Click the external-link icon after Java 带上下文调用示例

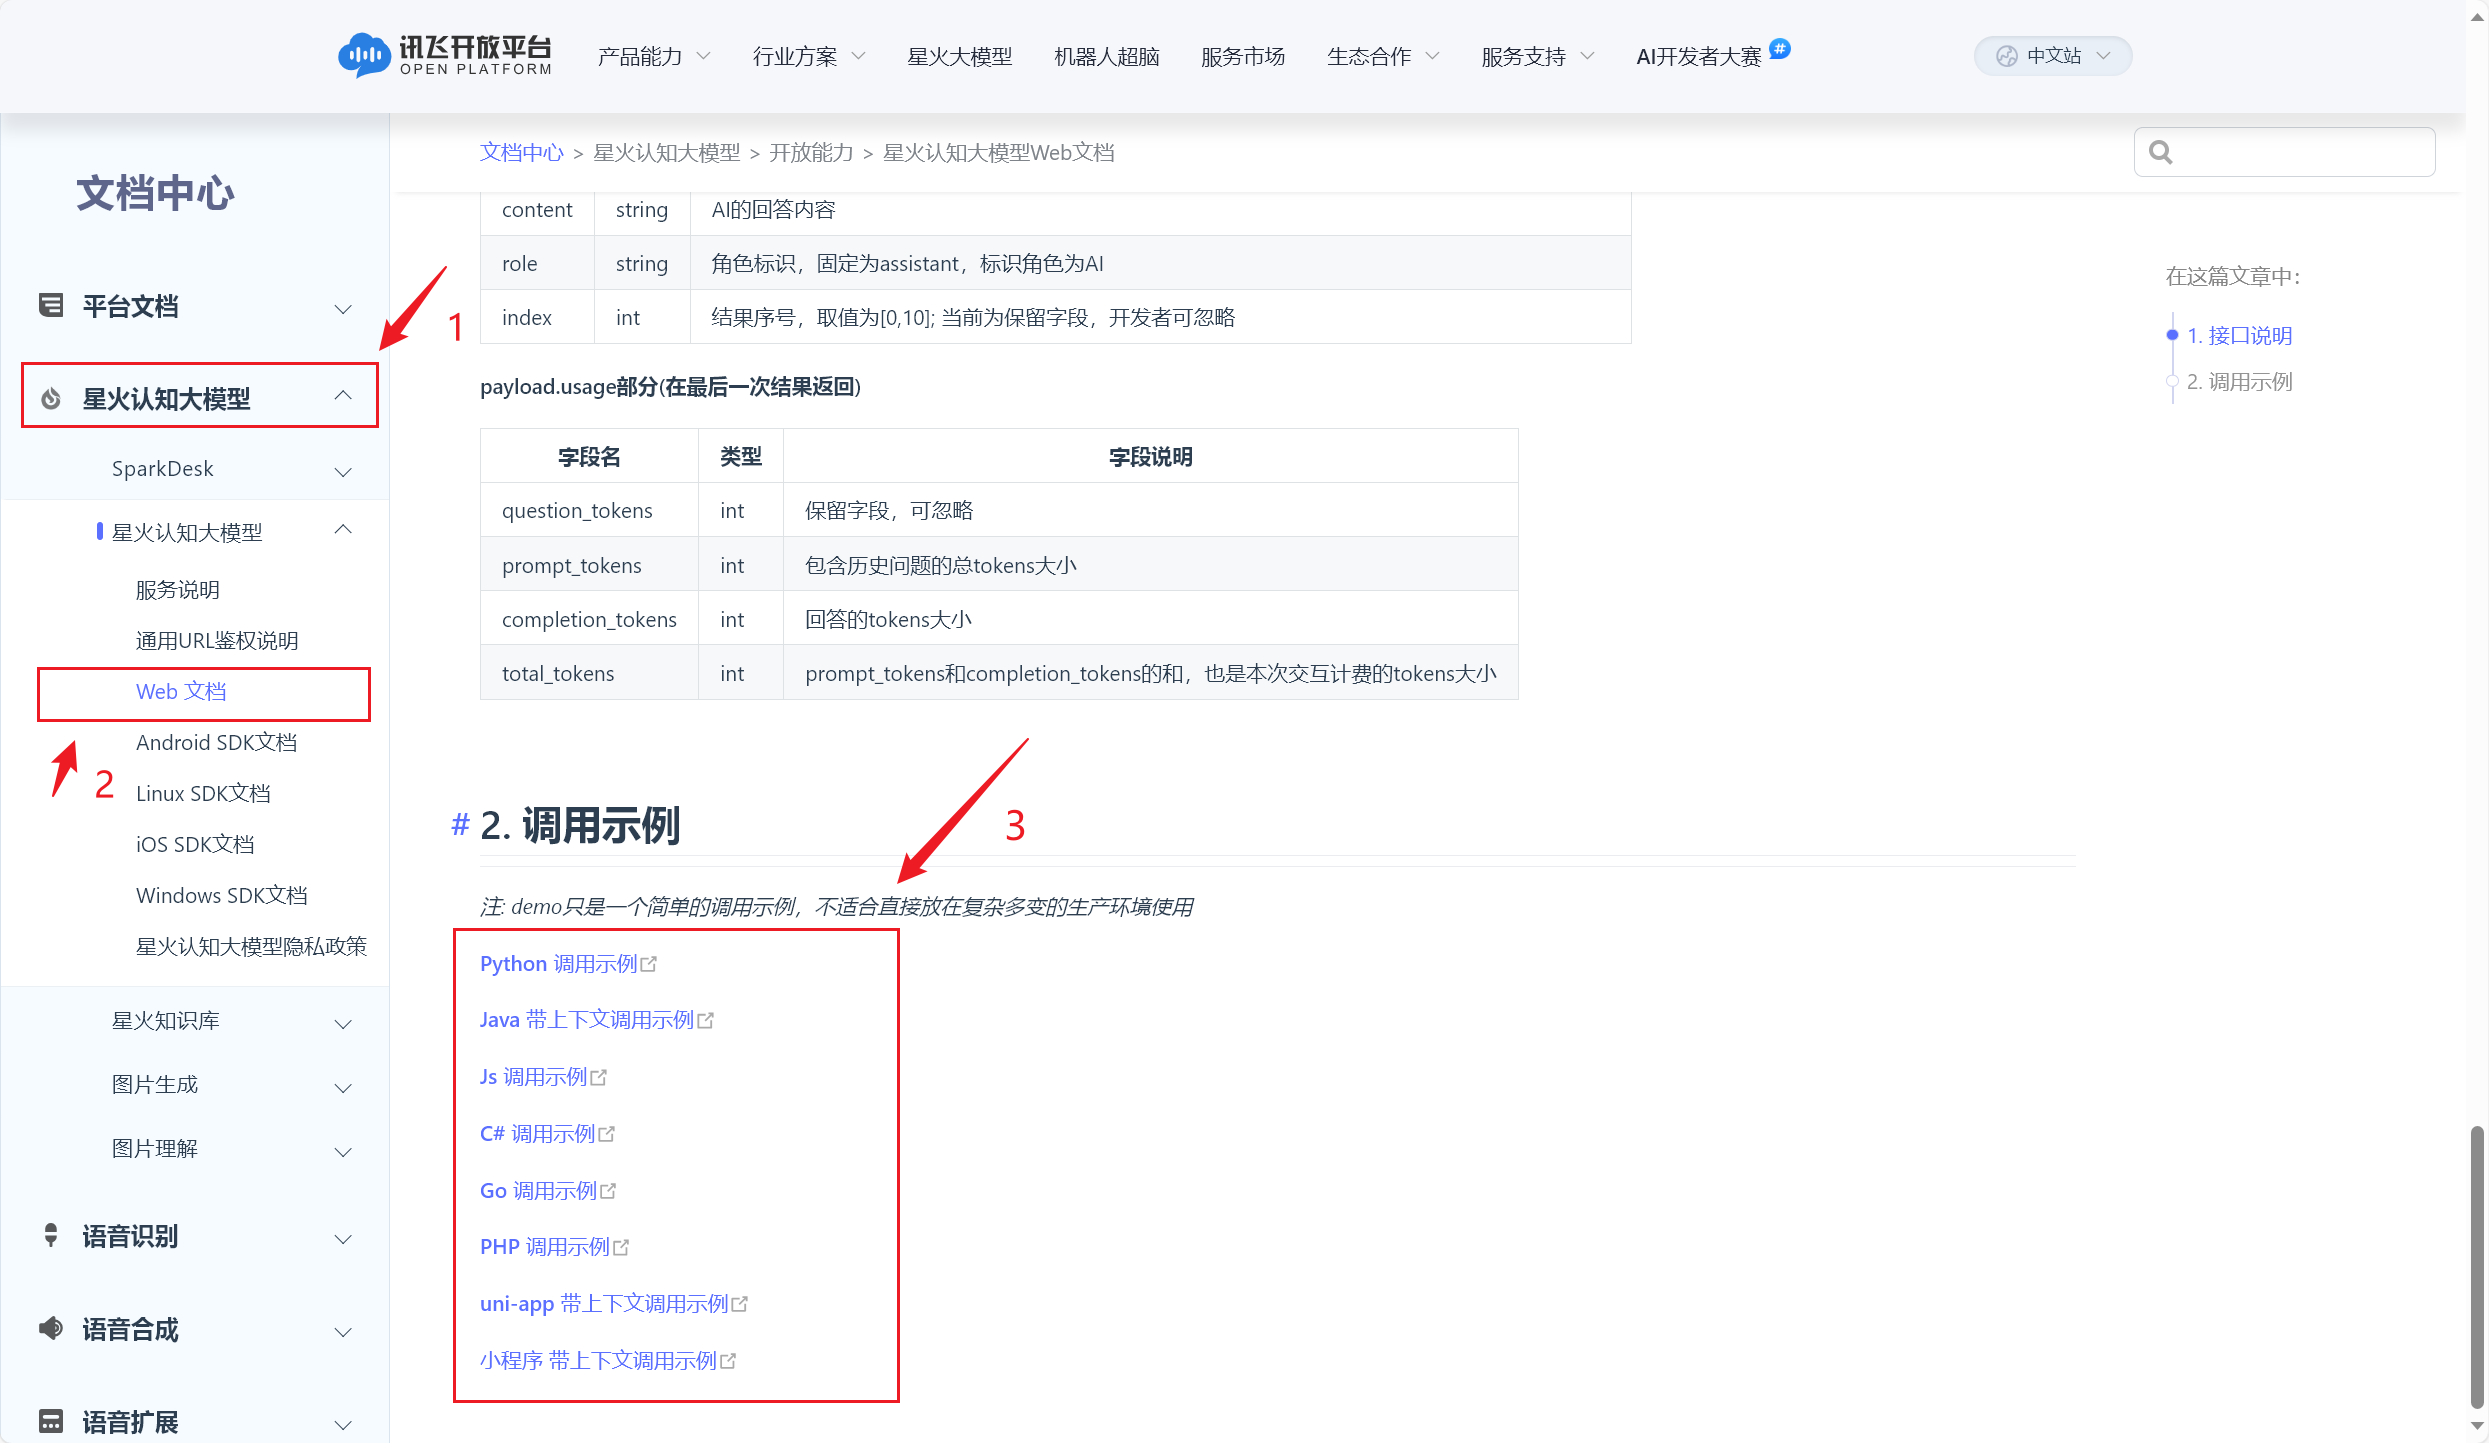706,1020
